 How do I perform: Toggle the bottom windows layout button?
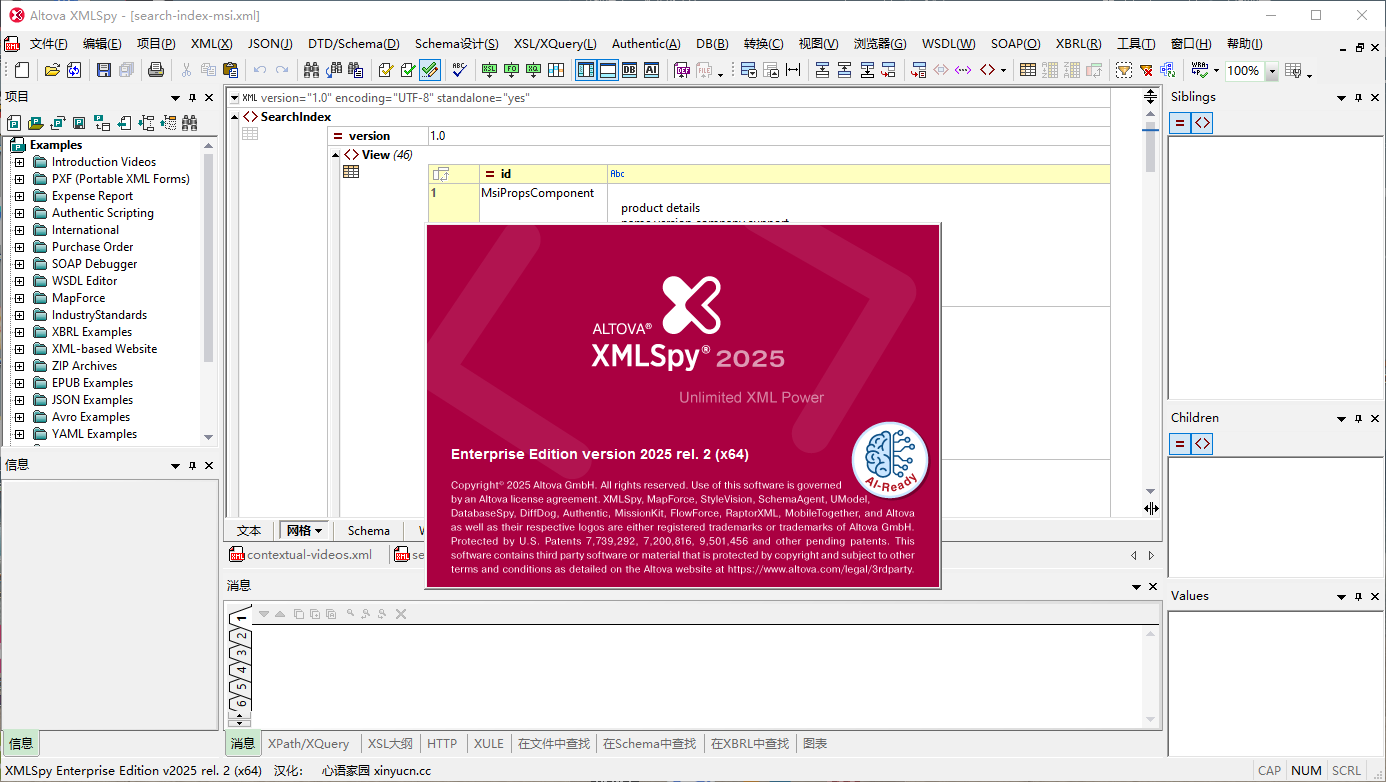pyautogui.click(x=608, y=70)
